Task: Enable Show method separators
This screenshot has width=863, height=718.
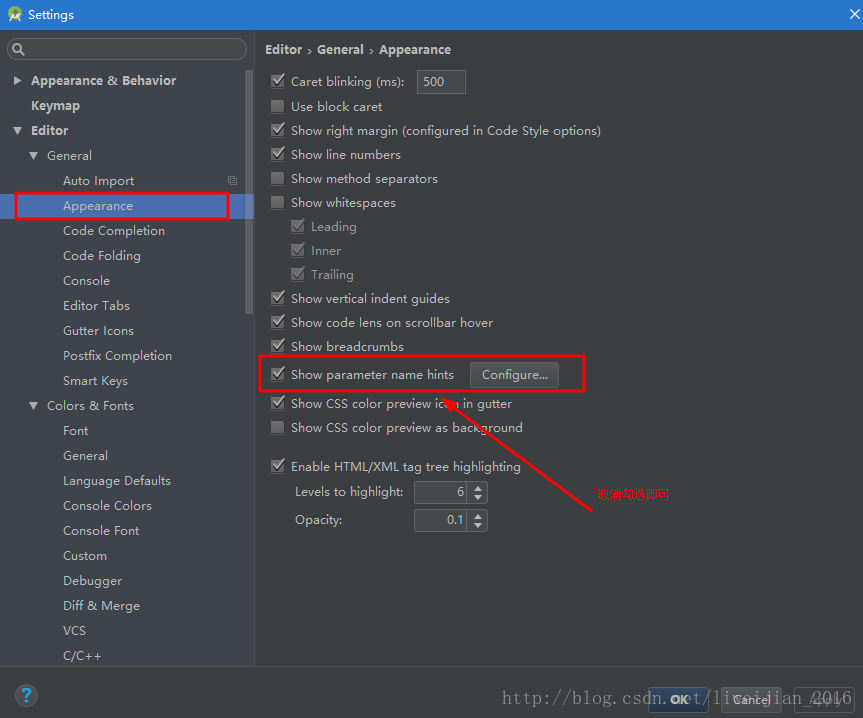Action: pos(278,178)
